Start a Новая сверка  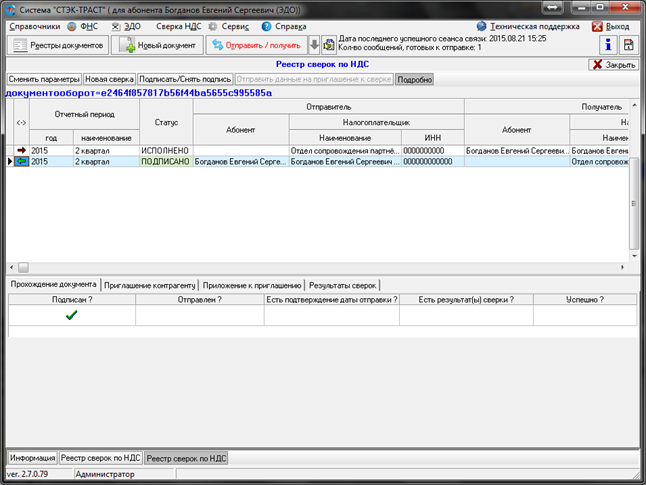point(109,79)
